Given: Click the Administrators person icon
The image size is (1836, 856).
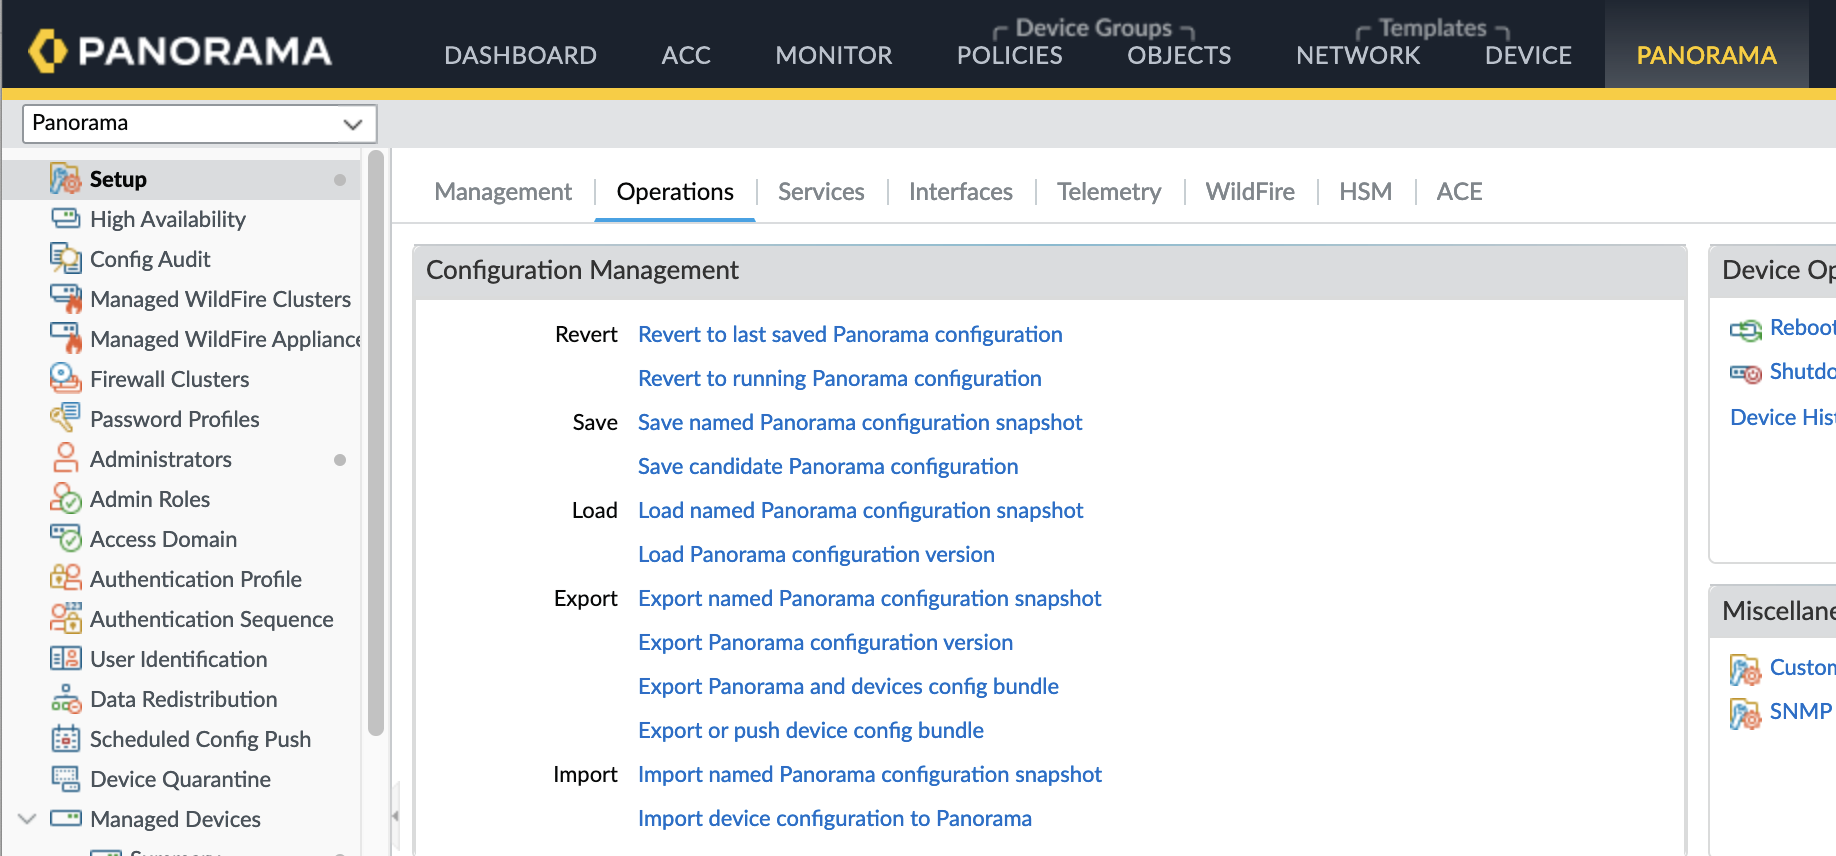Looking at the screenshot, I should tap(66, 459).
